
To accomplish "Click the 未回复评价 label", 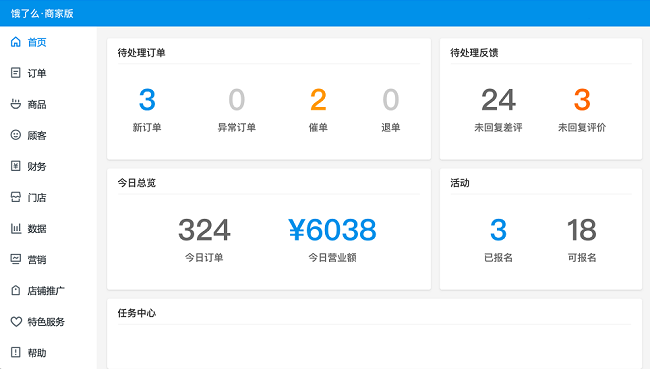I will point(582,127).
